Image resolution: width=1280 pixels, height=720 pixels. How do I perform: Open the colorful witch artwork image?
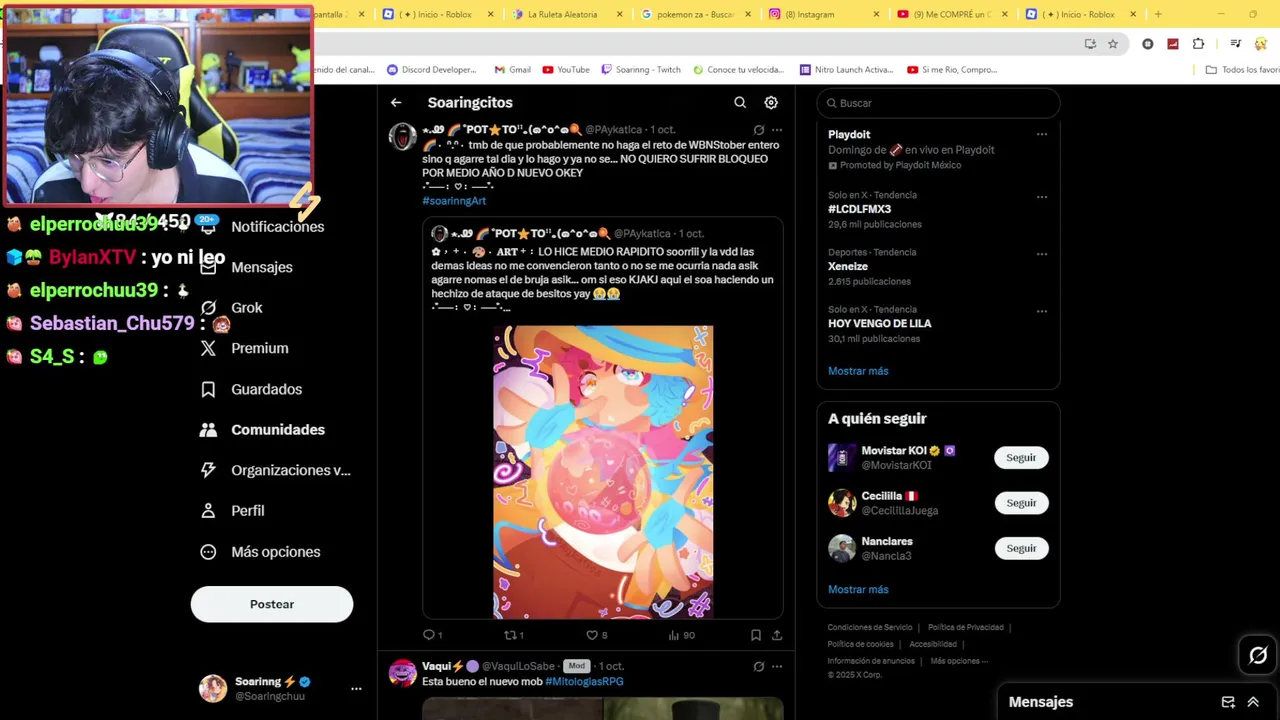pyautogui.click(x=603, y=472)
